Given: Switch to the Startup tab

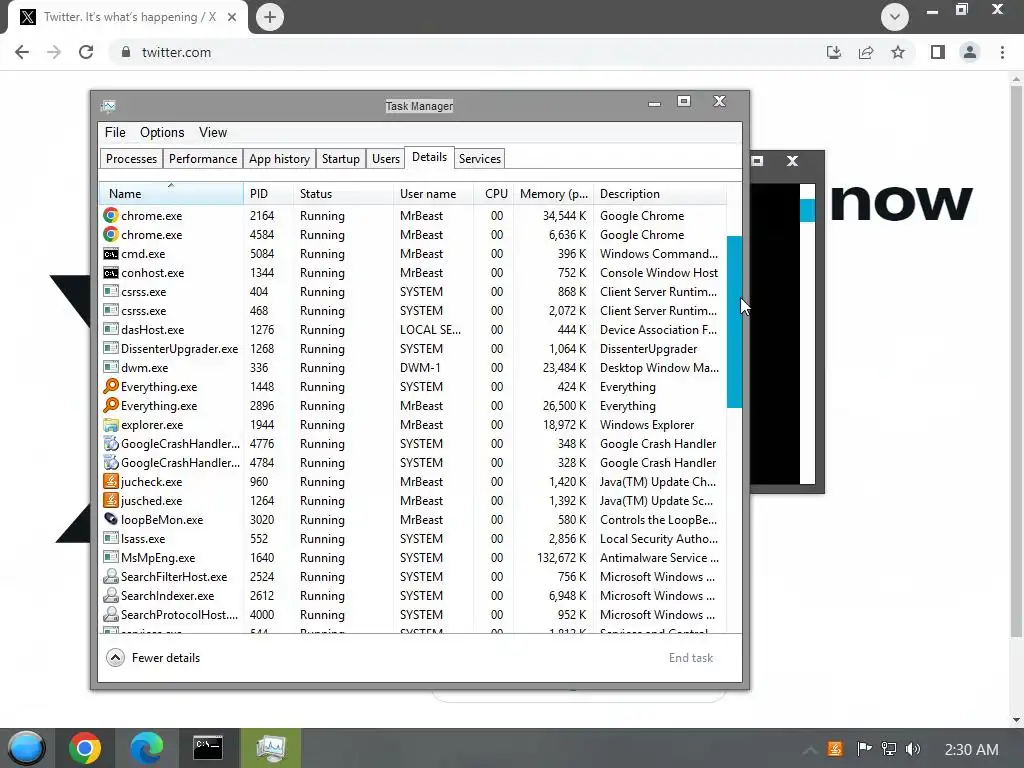Looking at the screenshot, I should pyautogui.click(x=341, y=159).
